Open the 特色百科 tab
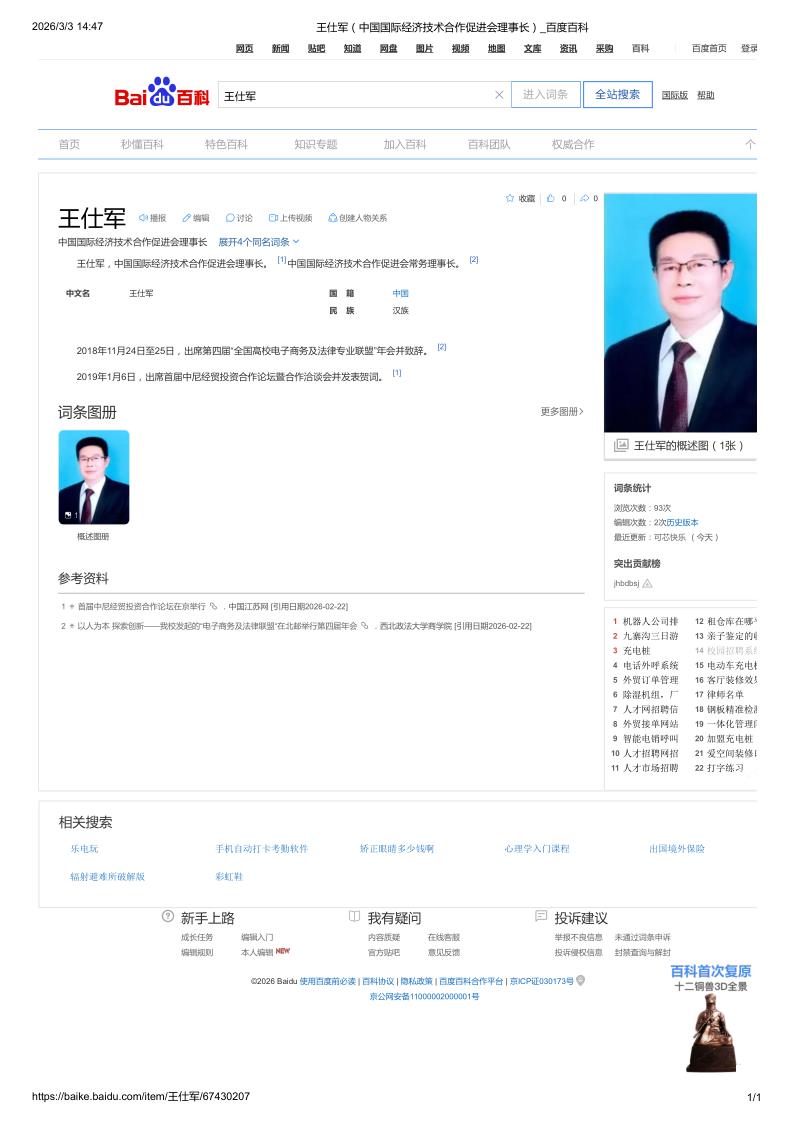This screenshot has width=794, height=1123. tap(226, 144)
